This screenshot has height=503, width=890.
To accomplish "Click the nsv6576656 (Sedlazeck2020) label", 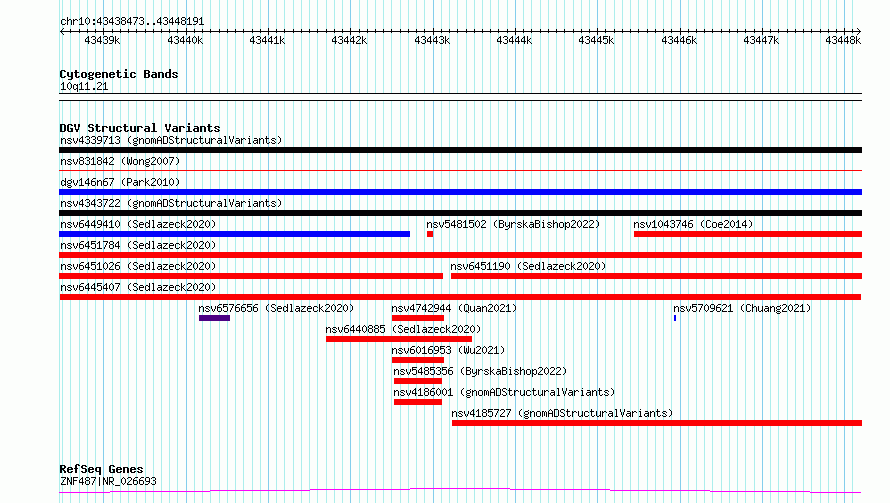I will click(276, 308).
